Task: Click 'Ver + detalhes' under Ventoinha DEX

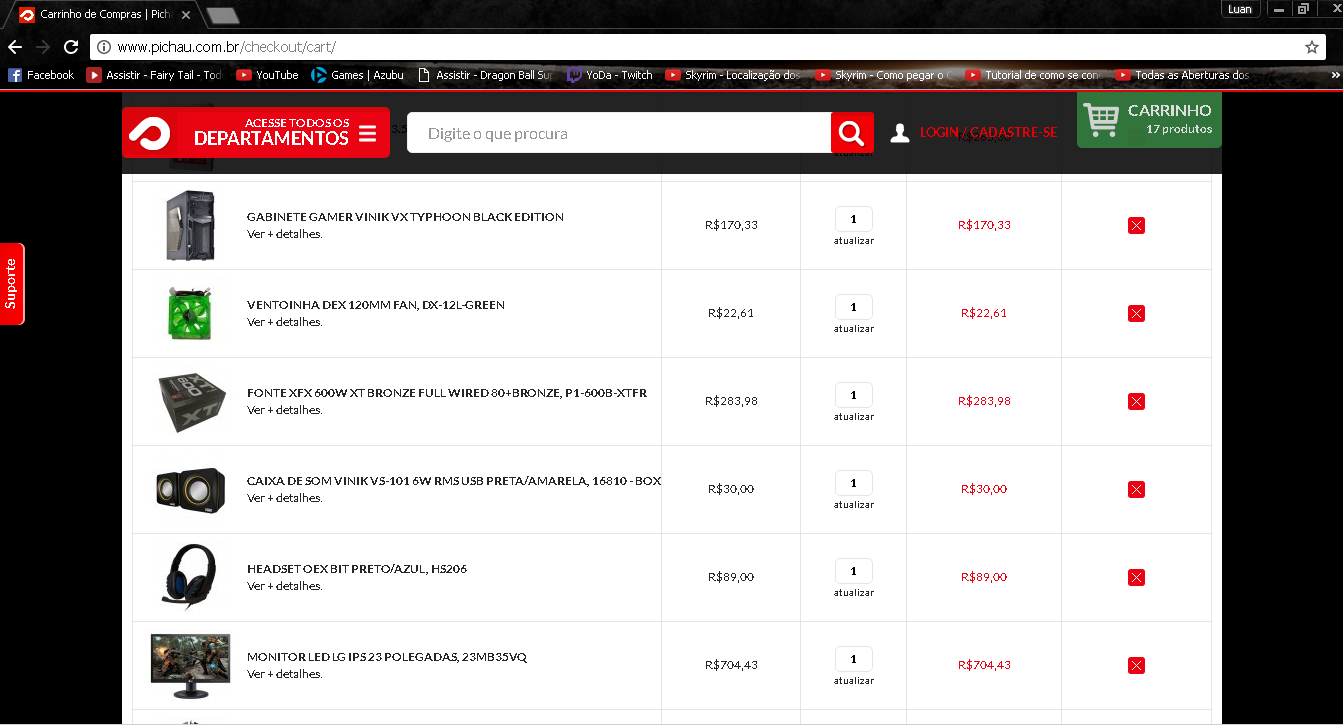Action: click(x=285, y=322)
